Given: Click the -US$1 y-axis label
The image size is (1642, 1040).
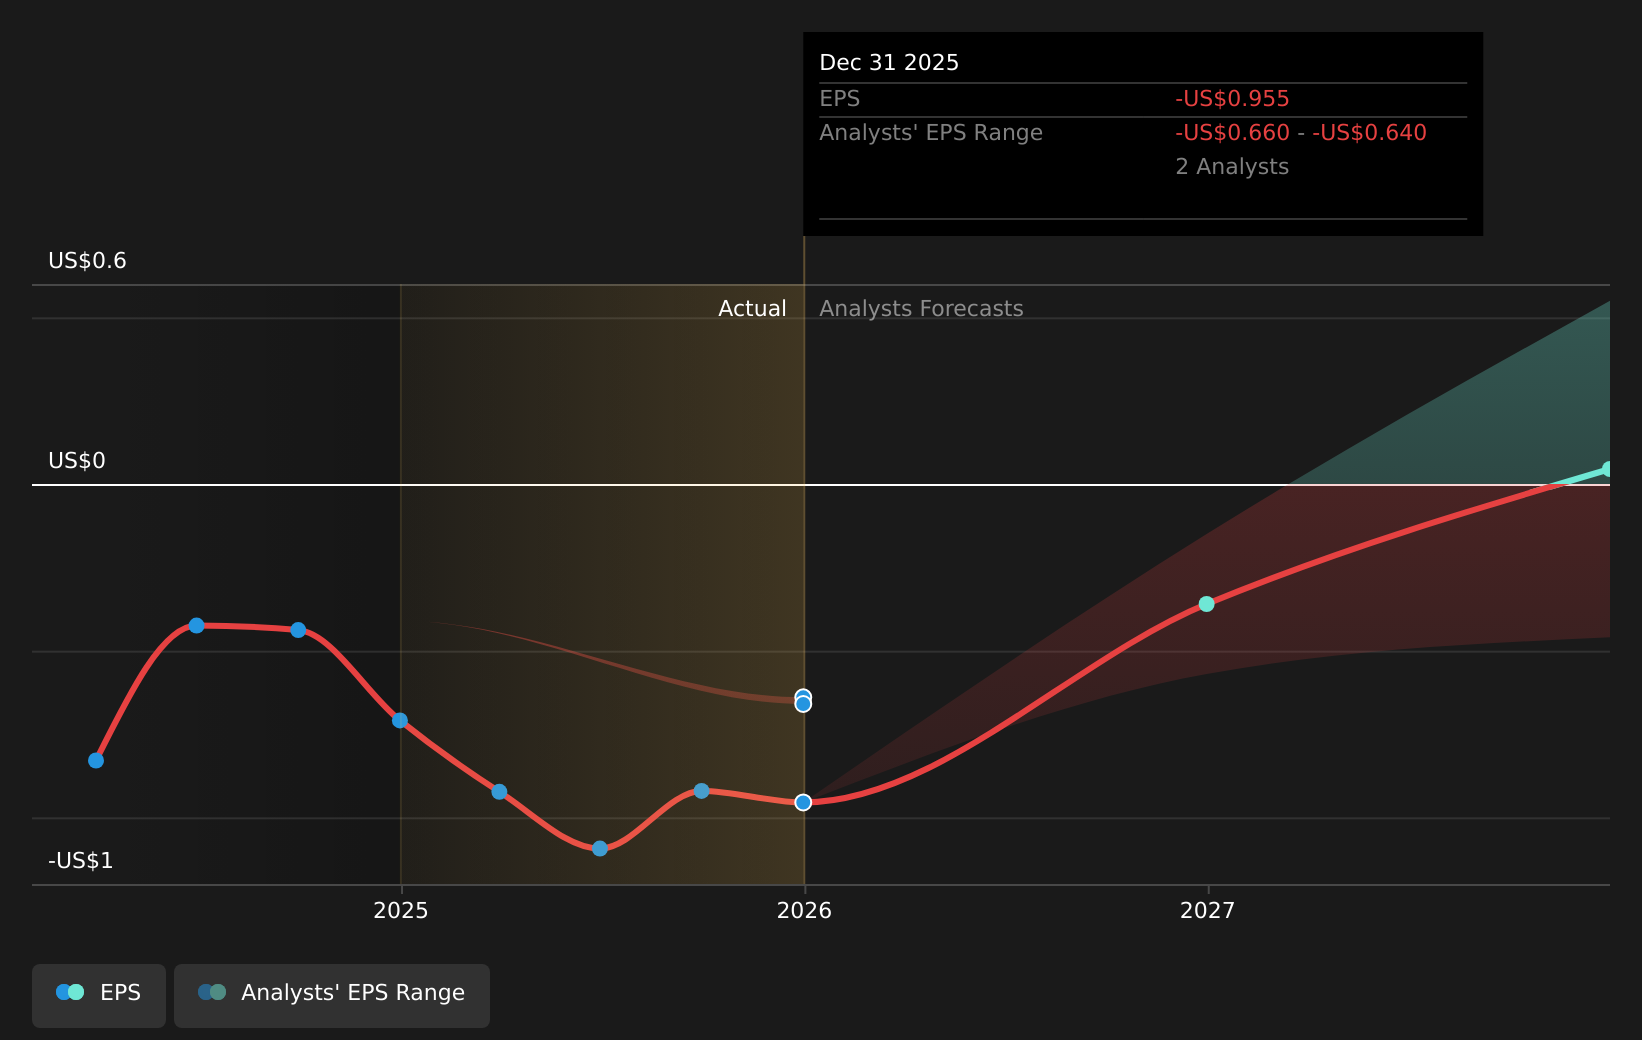Looking at the screenshot, I should (81, 861).
